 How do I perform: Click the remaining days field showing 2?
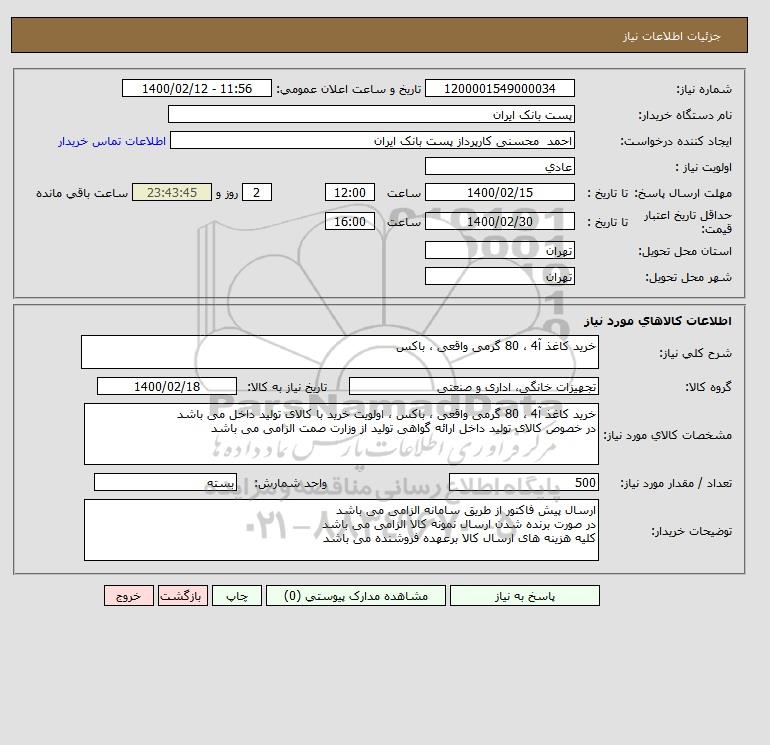click(x=256, y=193)
